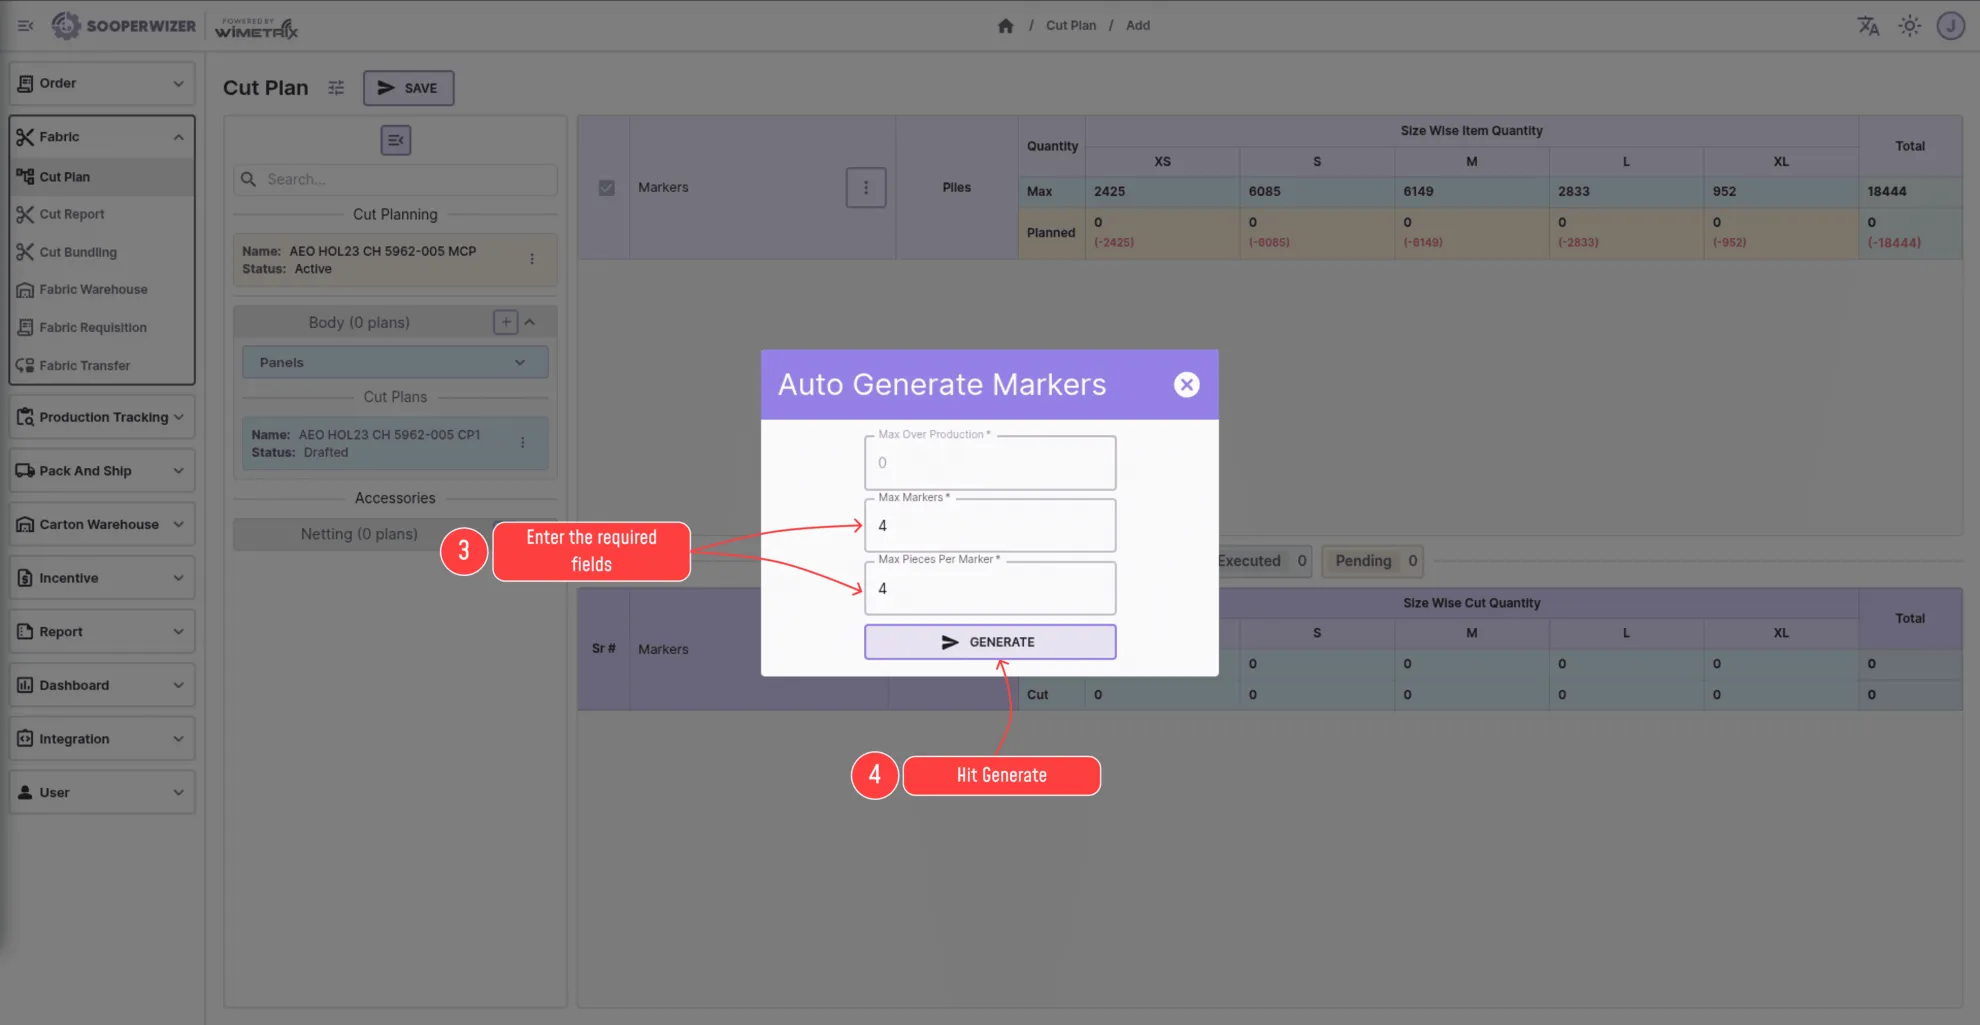Expand the Production Tracking menu
1980x1025 pixels.
[x=102, y=417]
